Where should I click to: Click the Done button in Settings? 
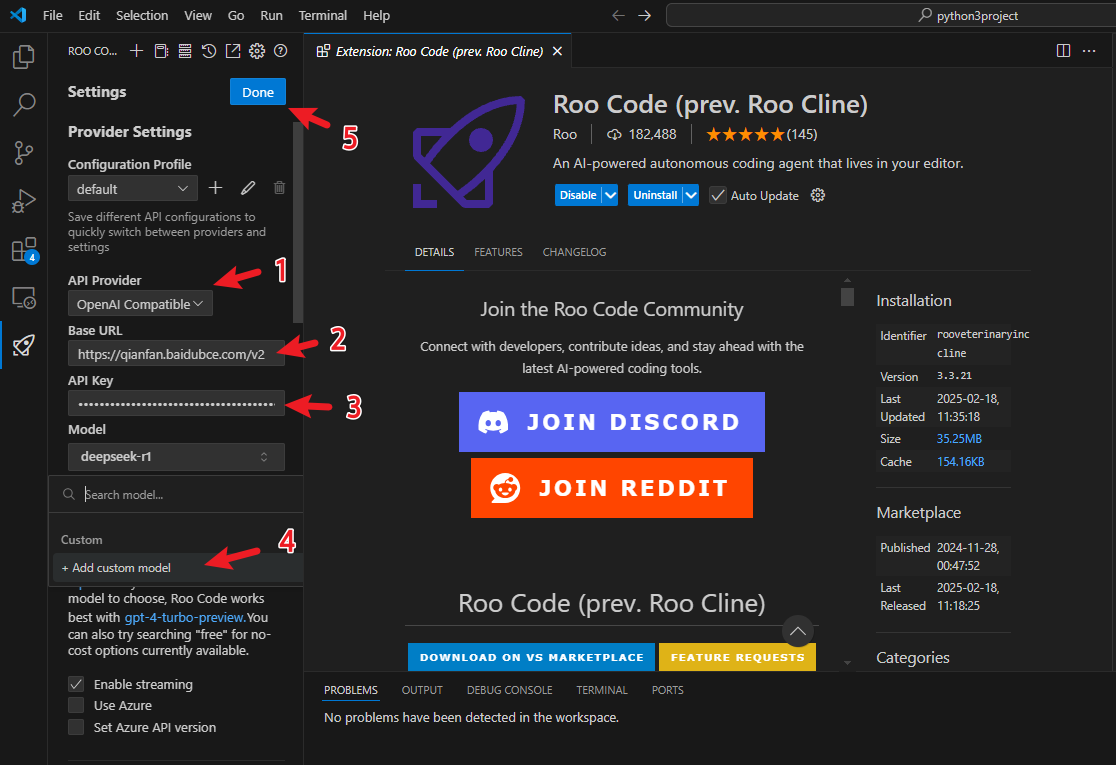tap(258, 92)
